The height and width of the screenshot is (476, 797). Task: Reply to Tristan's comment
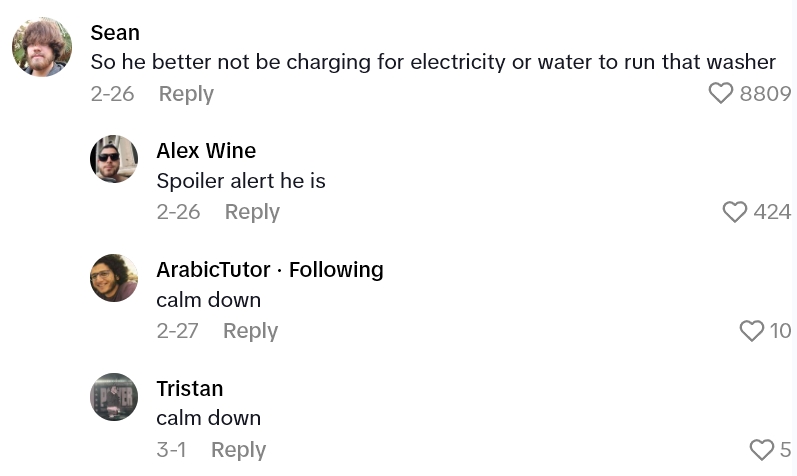tap(238, 450)
